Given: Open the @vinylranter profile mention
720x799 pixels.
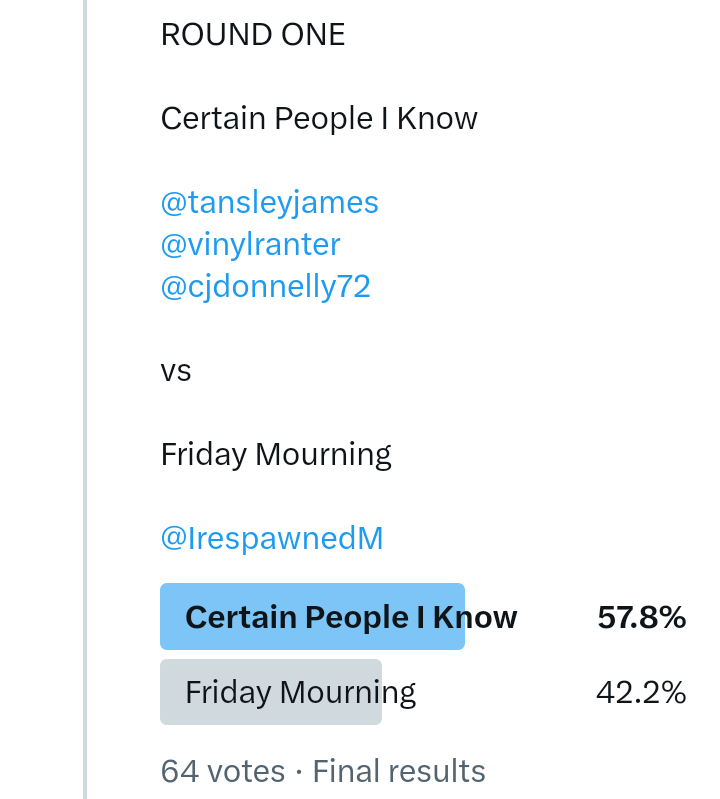Looking at the screenshot, I should tap(250, 245).
